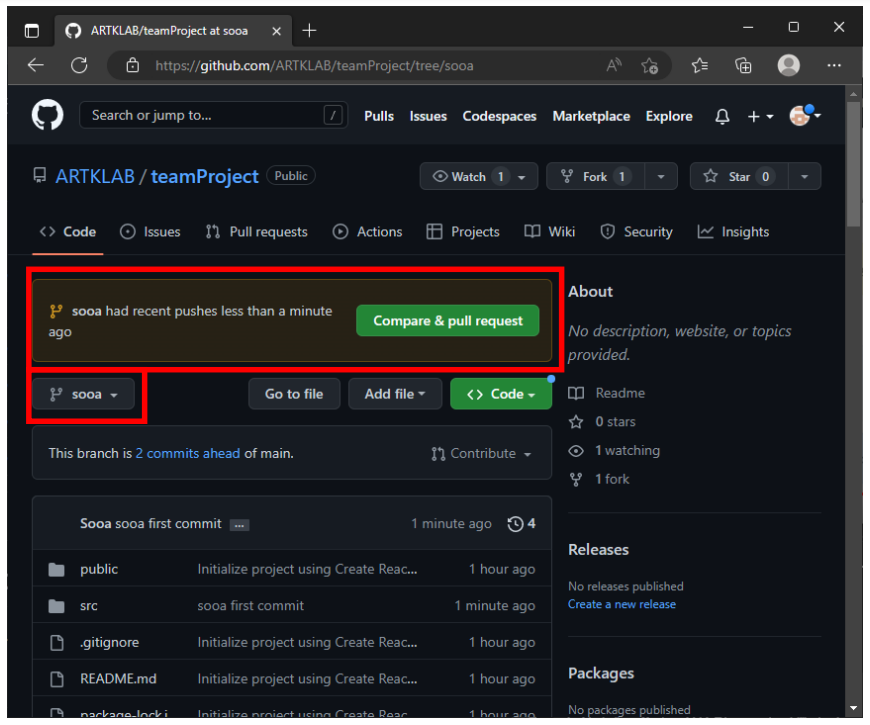Click Create a new release link

[621, 605]
